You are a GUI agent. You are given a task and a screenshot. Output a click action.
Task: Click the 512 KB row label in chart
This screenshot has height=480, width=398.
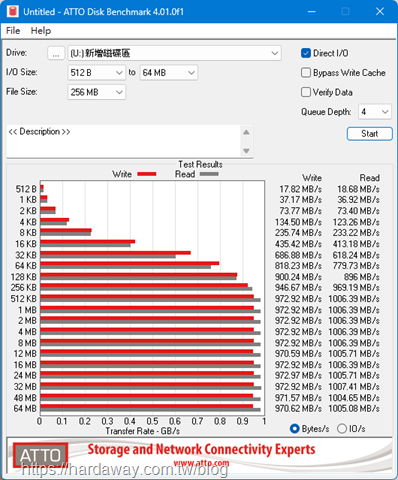(24, 299)
